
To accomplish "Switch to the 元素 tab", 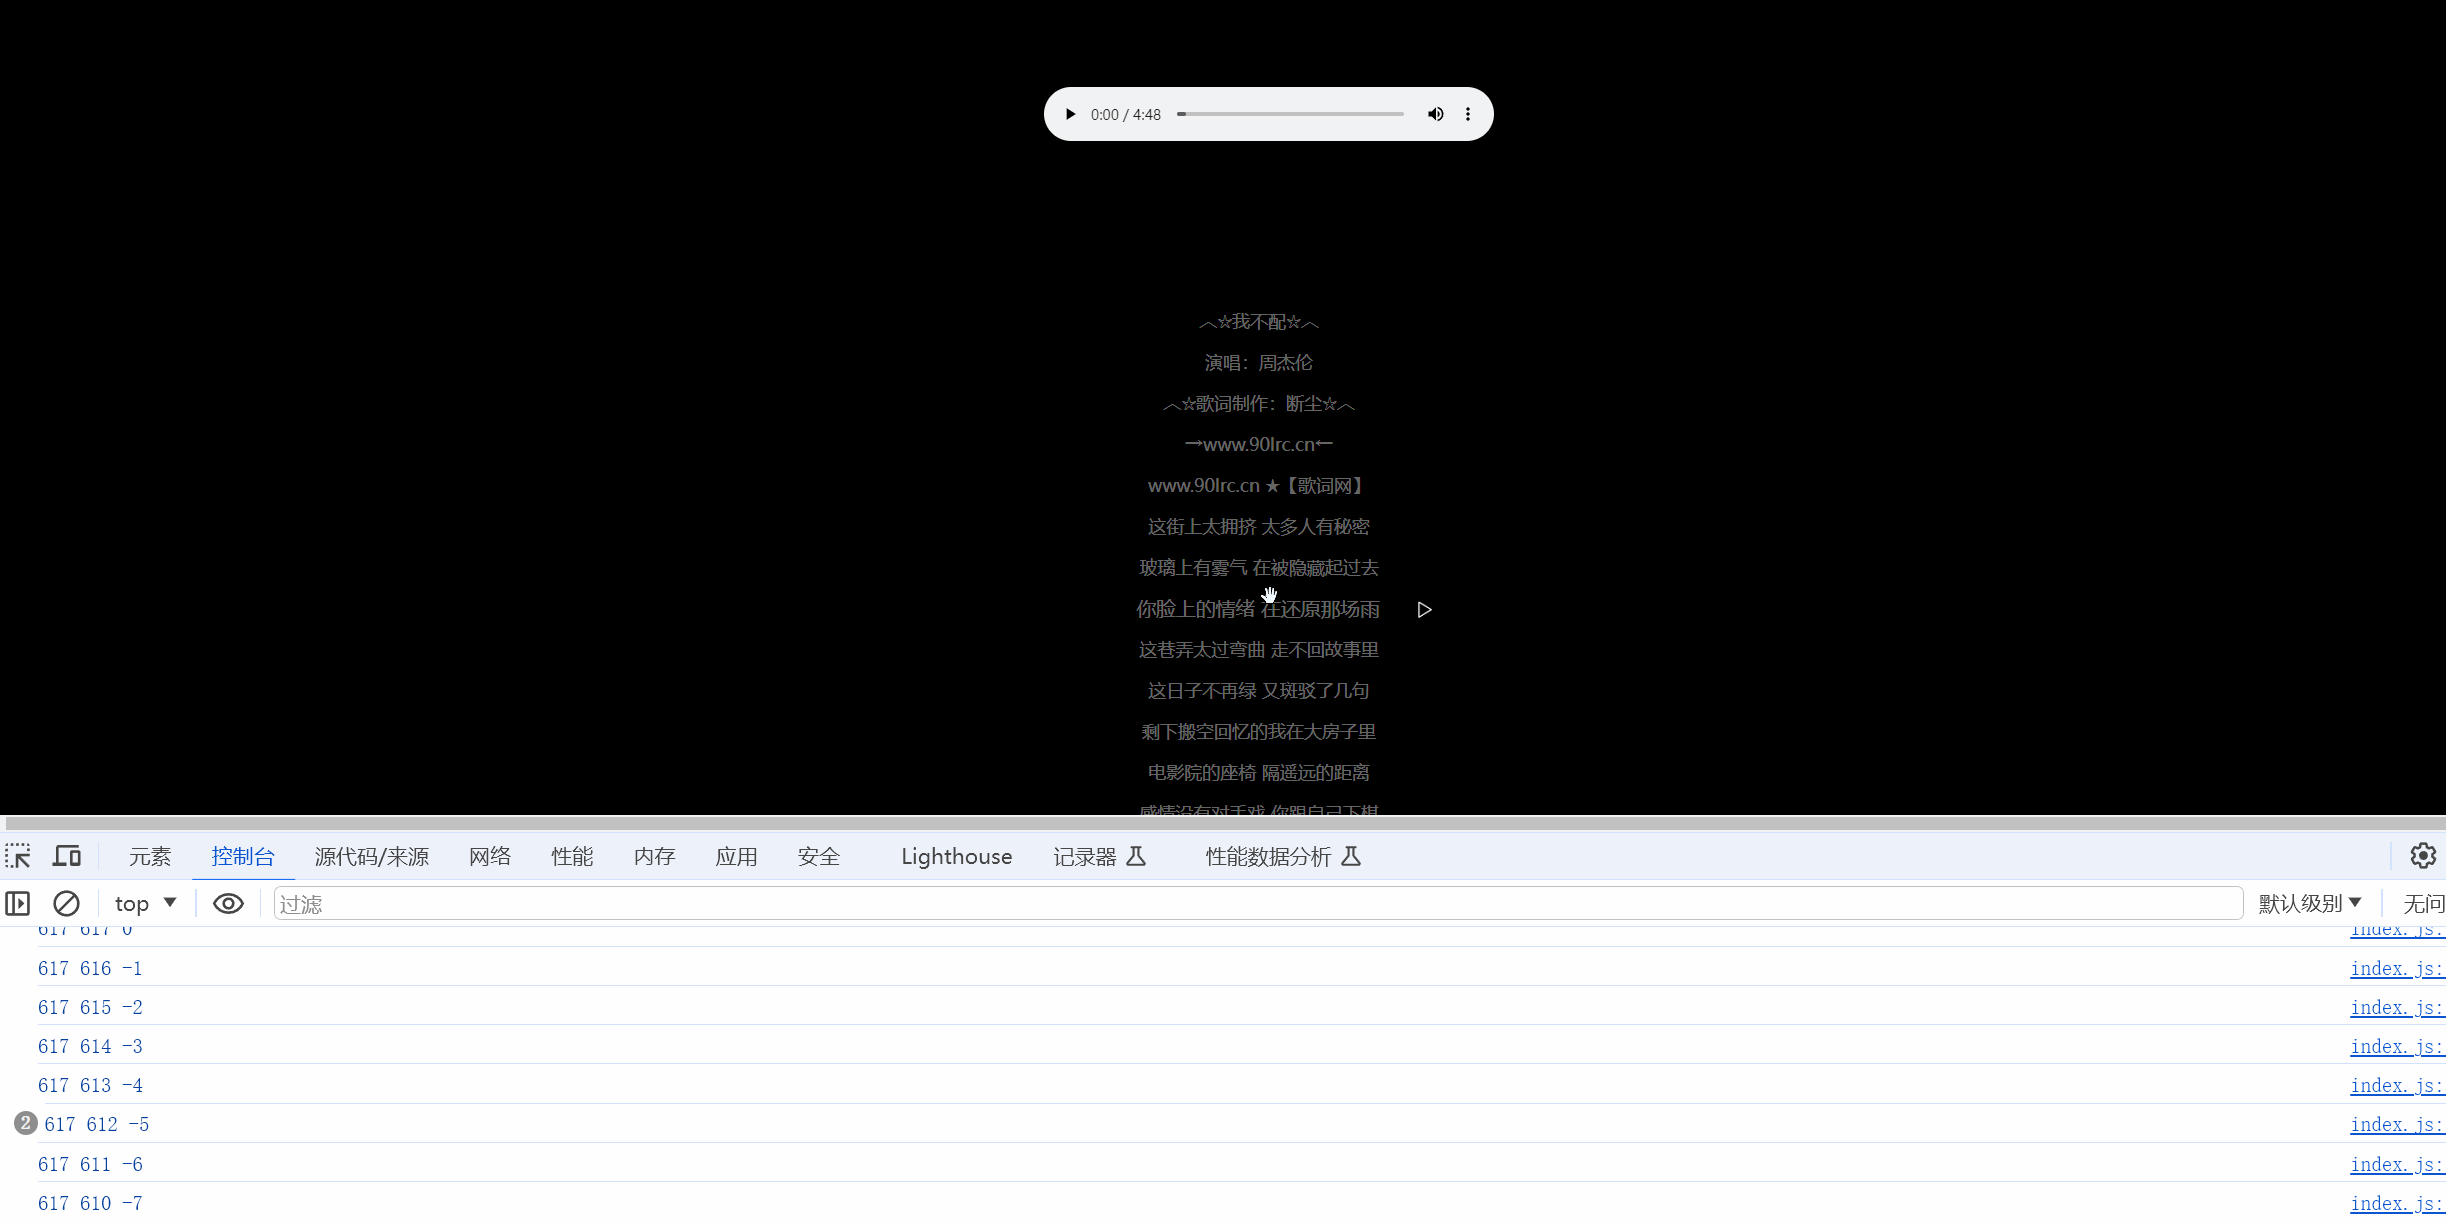I will point(150,857).
